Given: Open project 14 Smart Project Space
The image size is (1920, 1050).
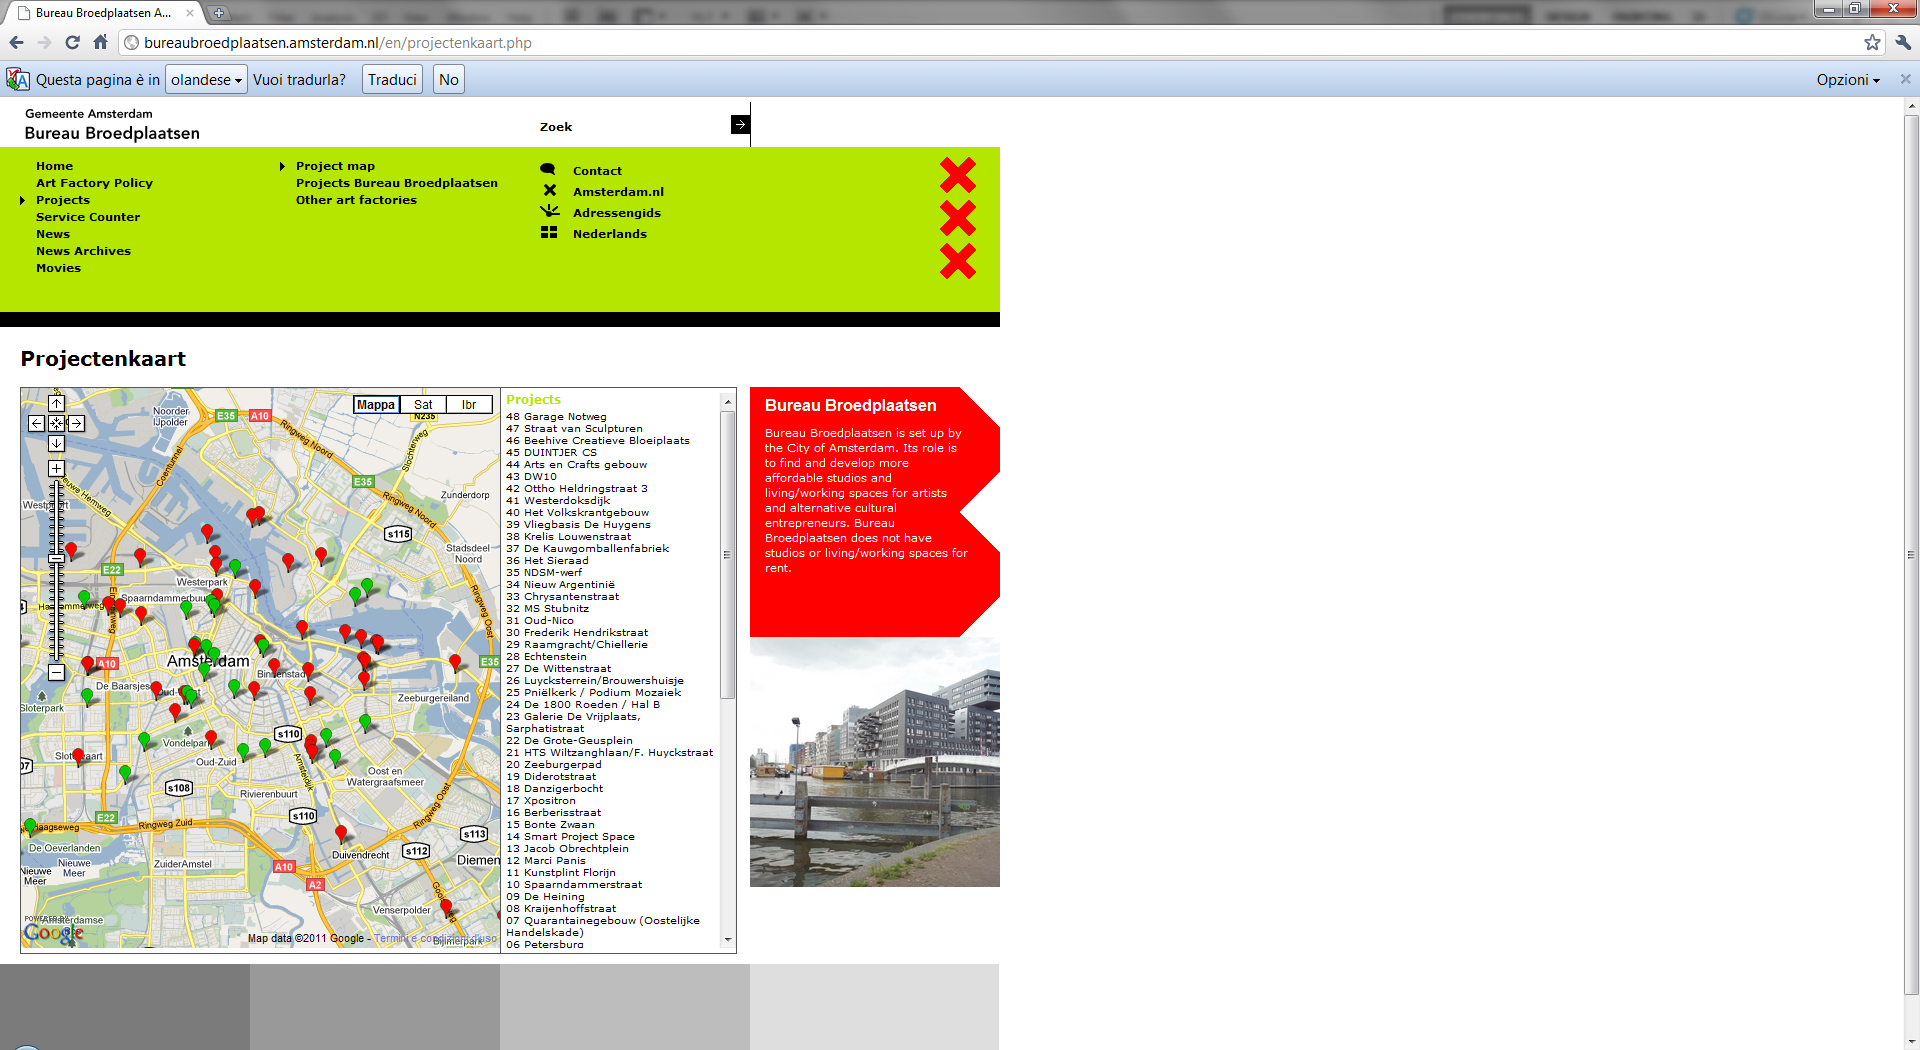Looking at the screenshot, I should pos(570,837).
